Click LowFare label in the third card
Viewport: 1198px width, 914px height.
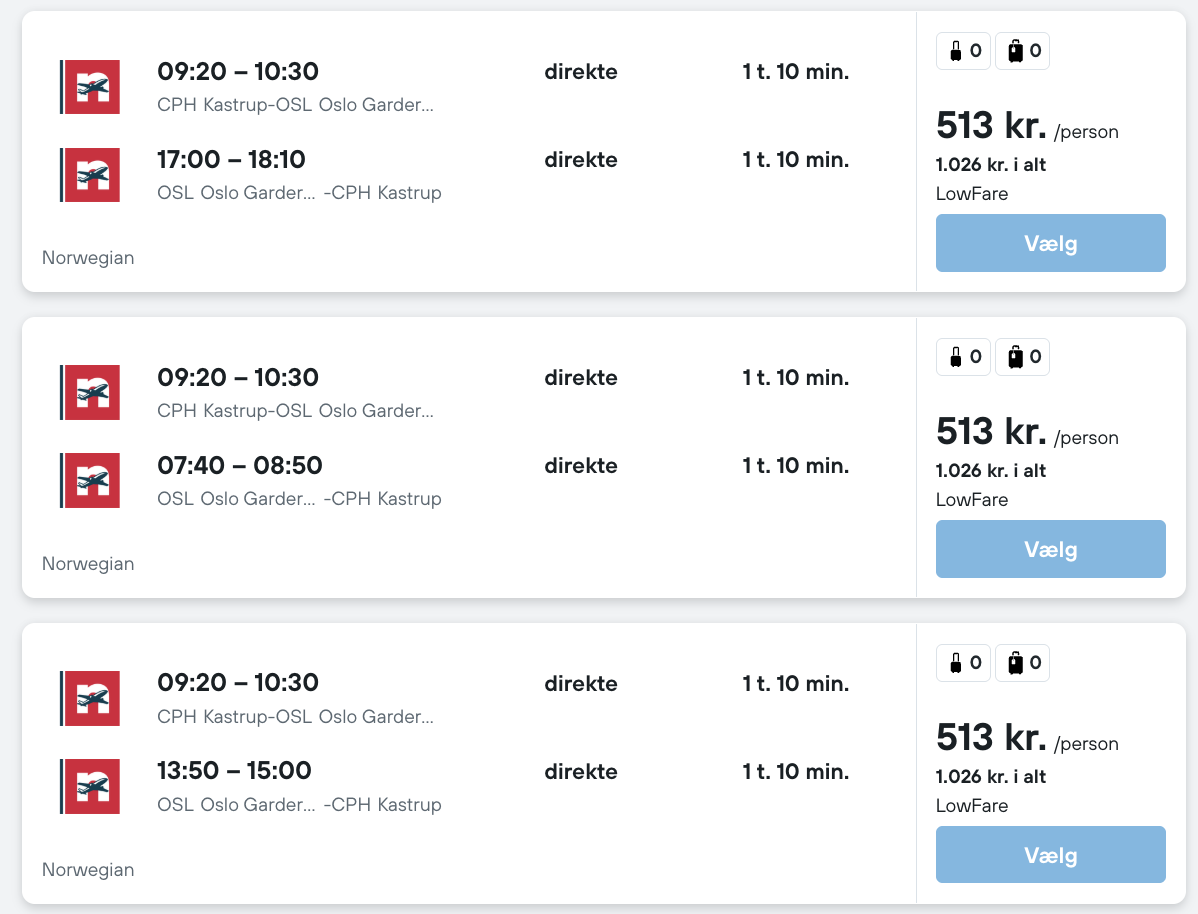coord(972,806)
